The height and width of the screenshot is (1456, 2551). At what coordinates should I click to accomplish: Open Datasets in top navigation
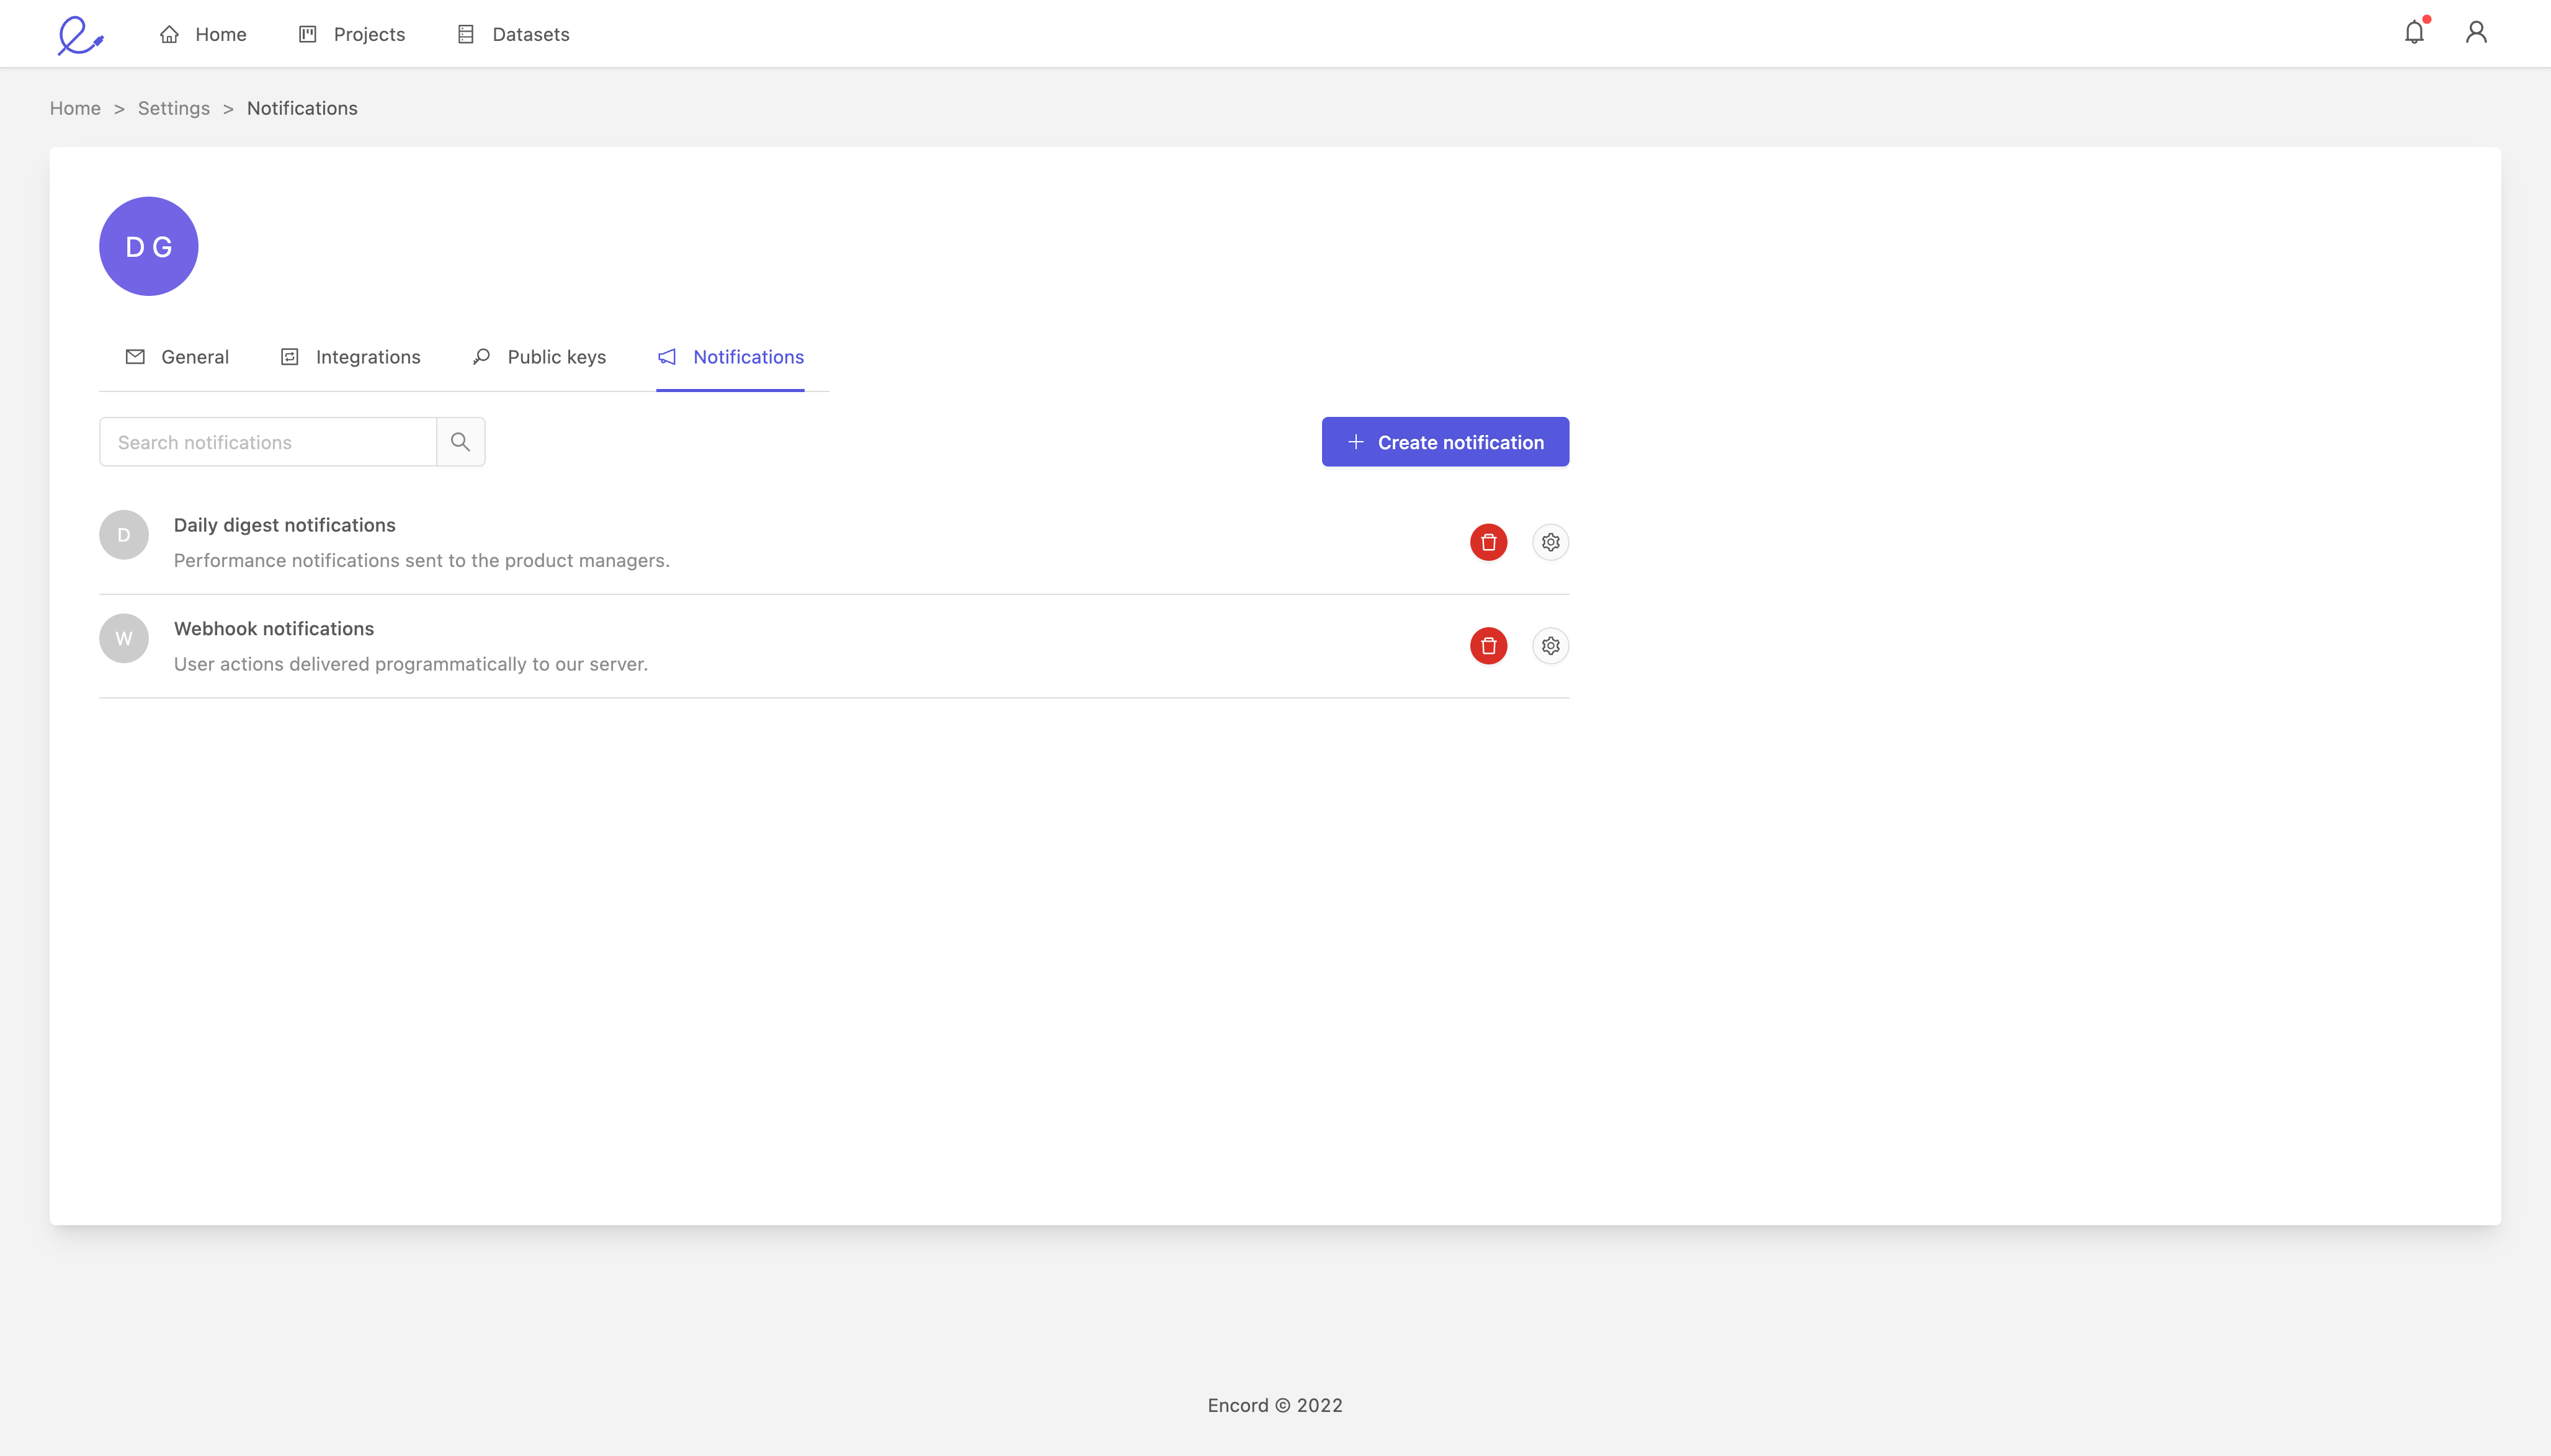[513, 34]
